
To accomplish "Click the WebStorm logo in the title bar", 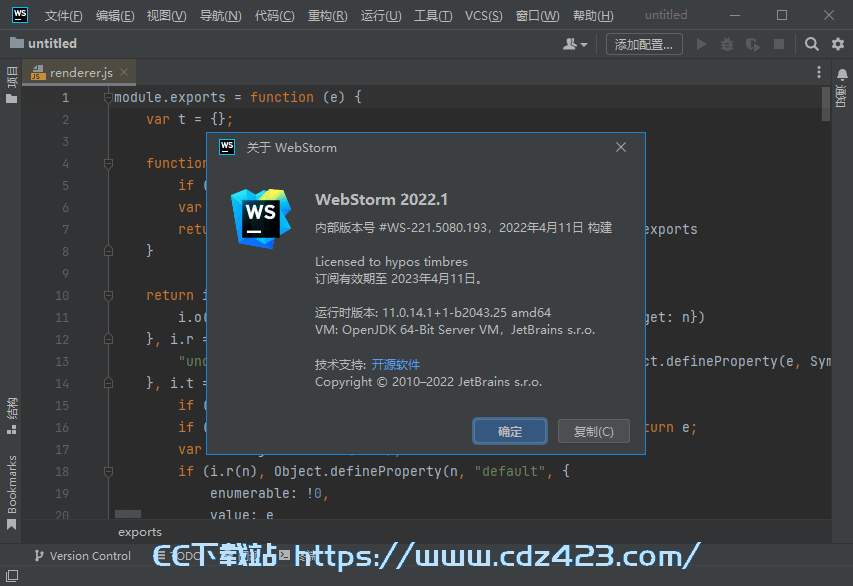I will (x=20, y=15).
